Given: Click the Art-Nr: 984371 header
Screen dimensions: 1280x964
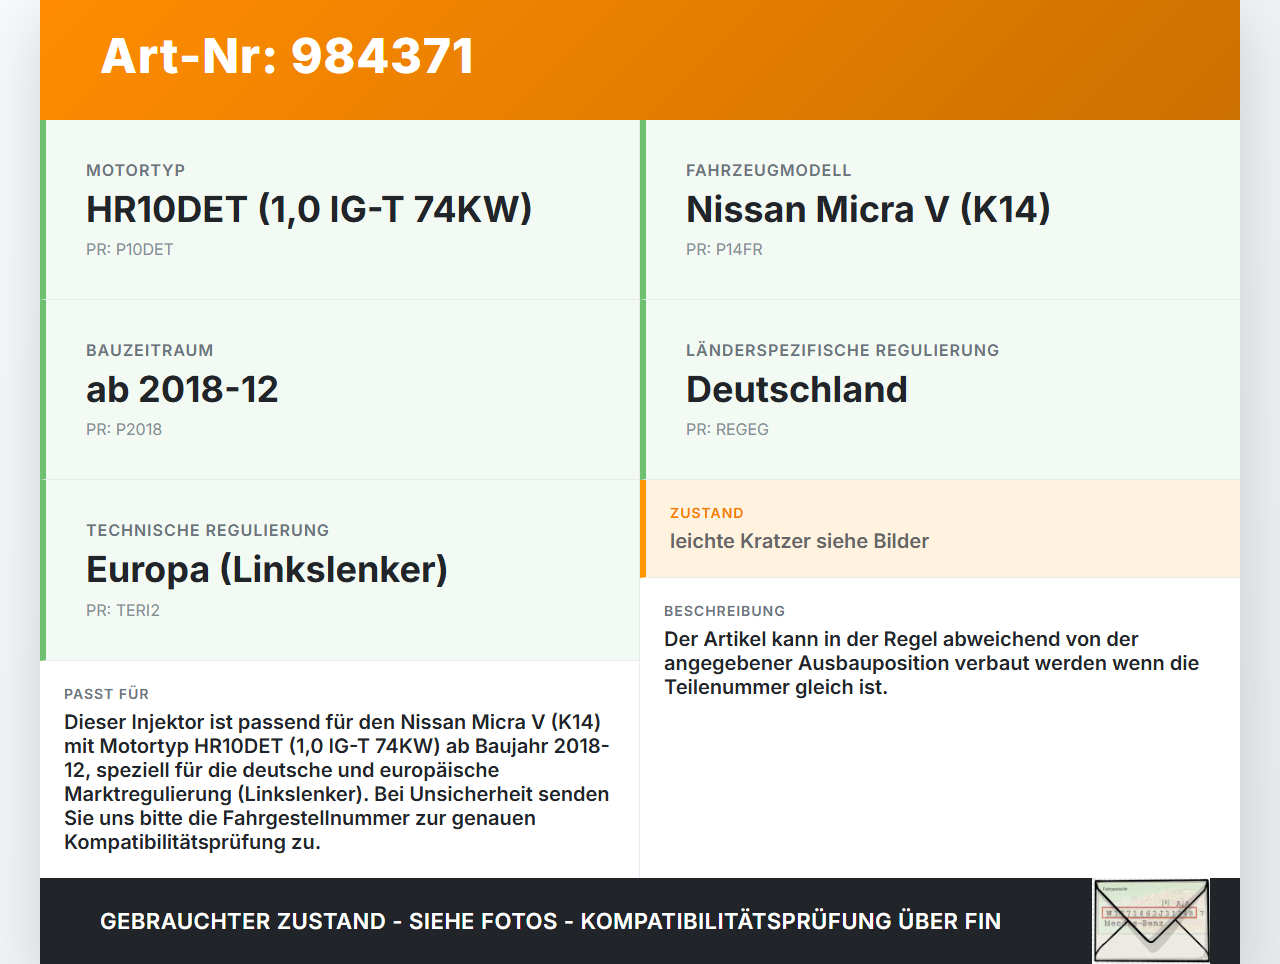Looking at the screenshot, I should point(287,56).
